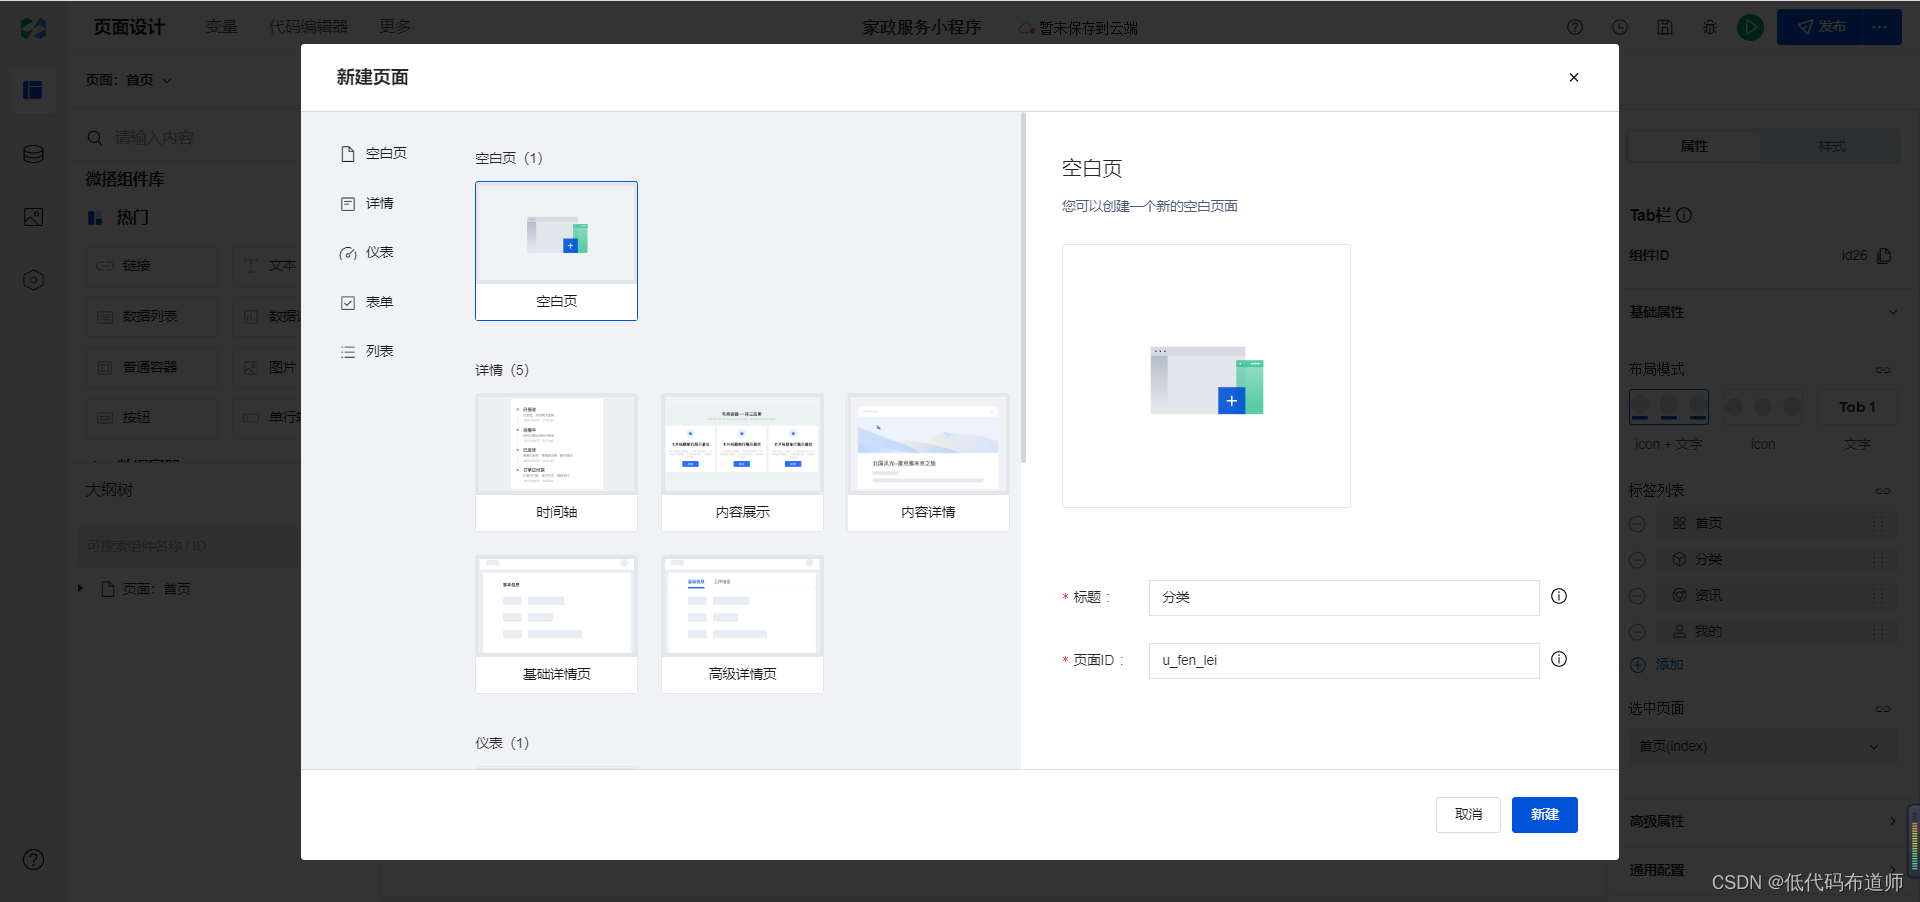This screenshot has width=1920, height=902.
Task: Switch to the 样式 tab
Action: pyautogui.click(x=1831, y=147)
